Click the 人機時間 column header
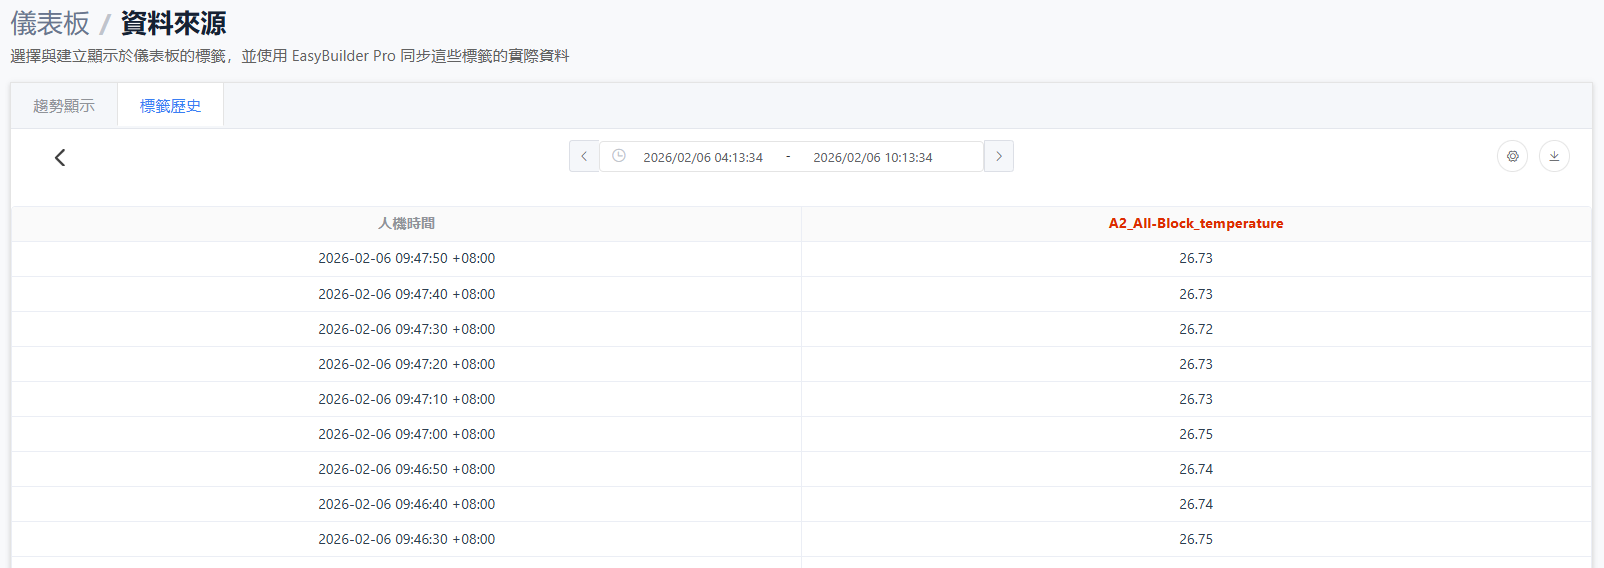Viewport: 1604px width, 568px height. point(406,224)
